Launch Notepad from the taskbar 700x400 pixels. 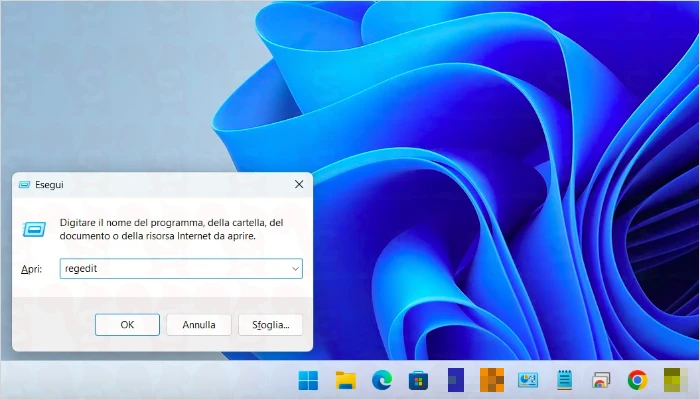tap(564, 380)
